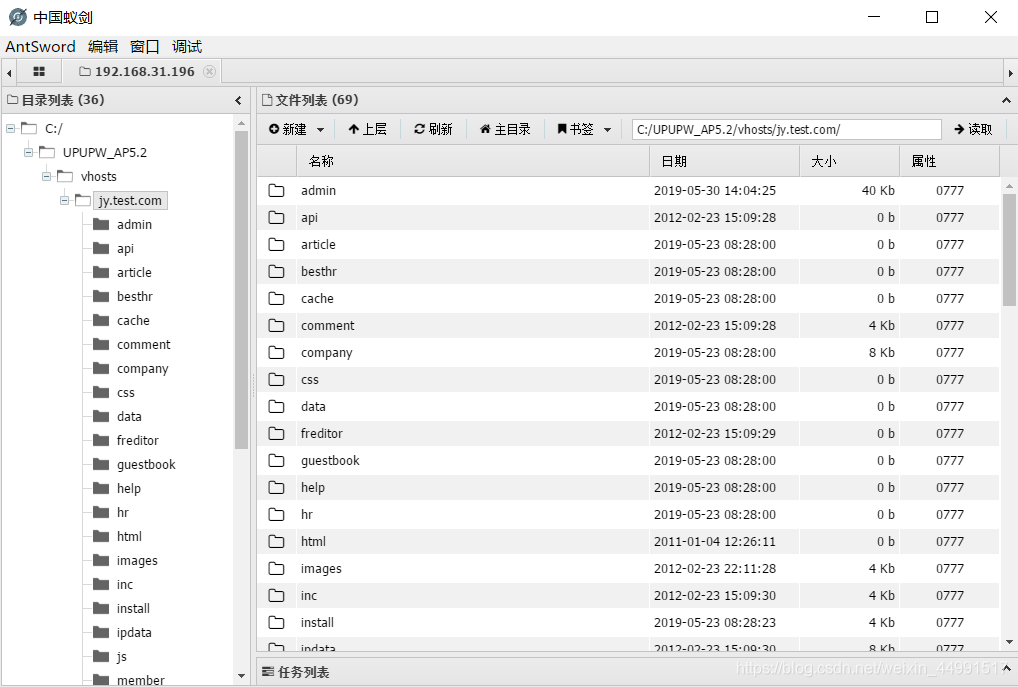
Task: Open the 编辑 menu
Action: coord(103,47)
